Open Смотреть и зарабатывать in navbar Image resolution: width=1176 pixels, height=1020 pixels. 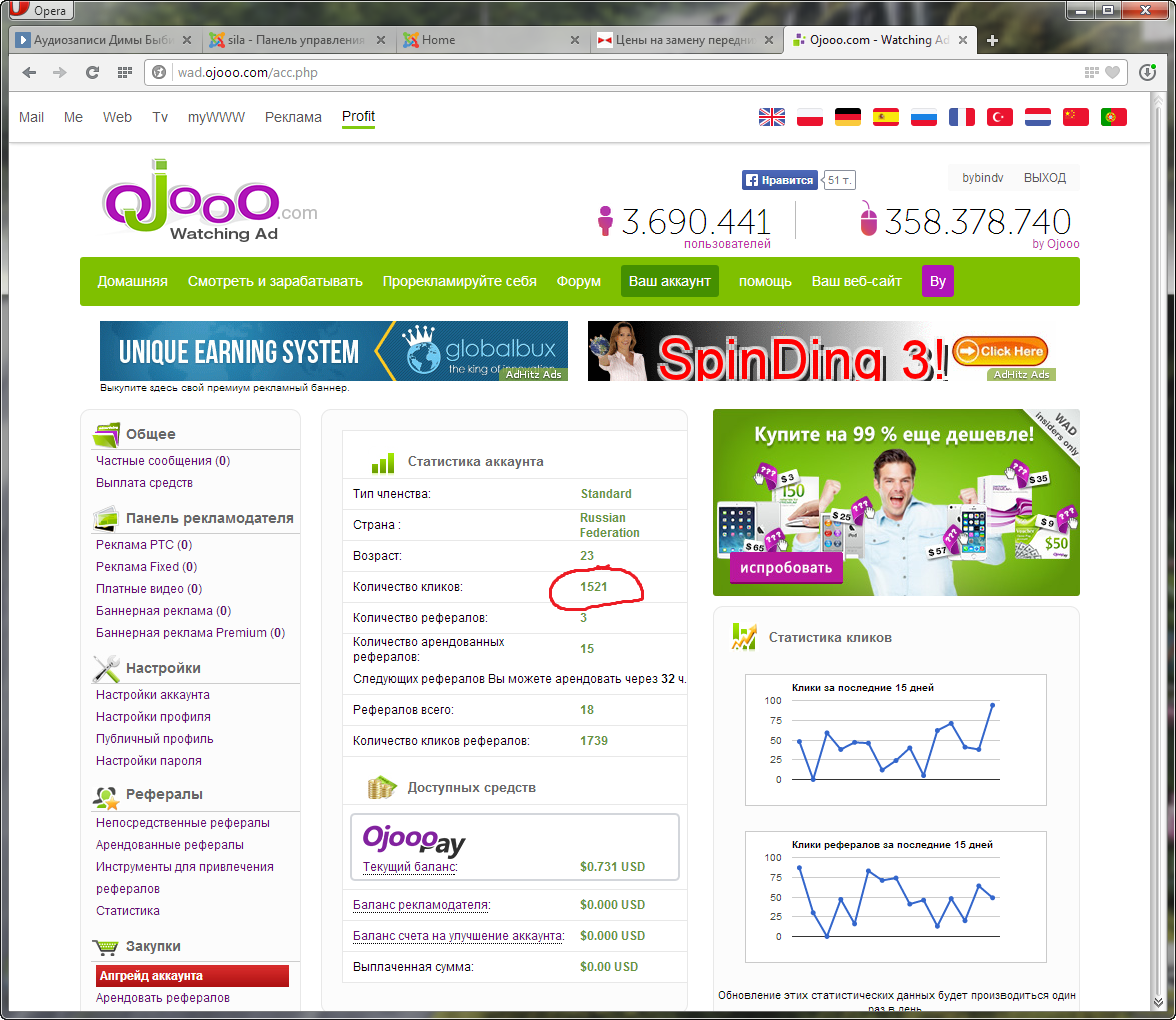275,281
